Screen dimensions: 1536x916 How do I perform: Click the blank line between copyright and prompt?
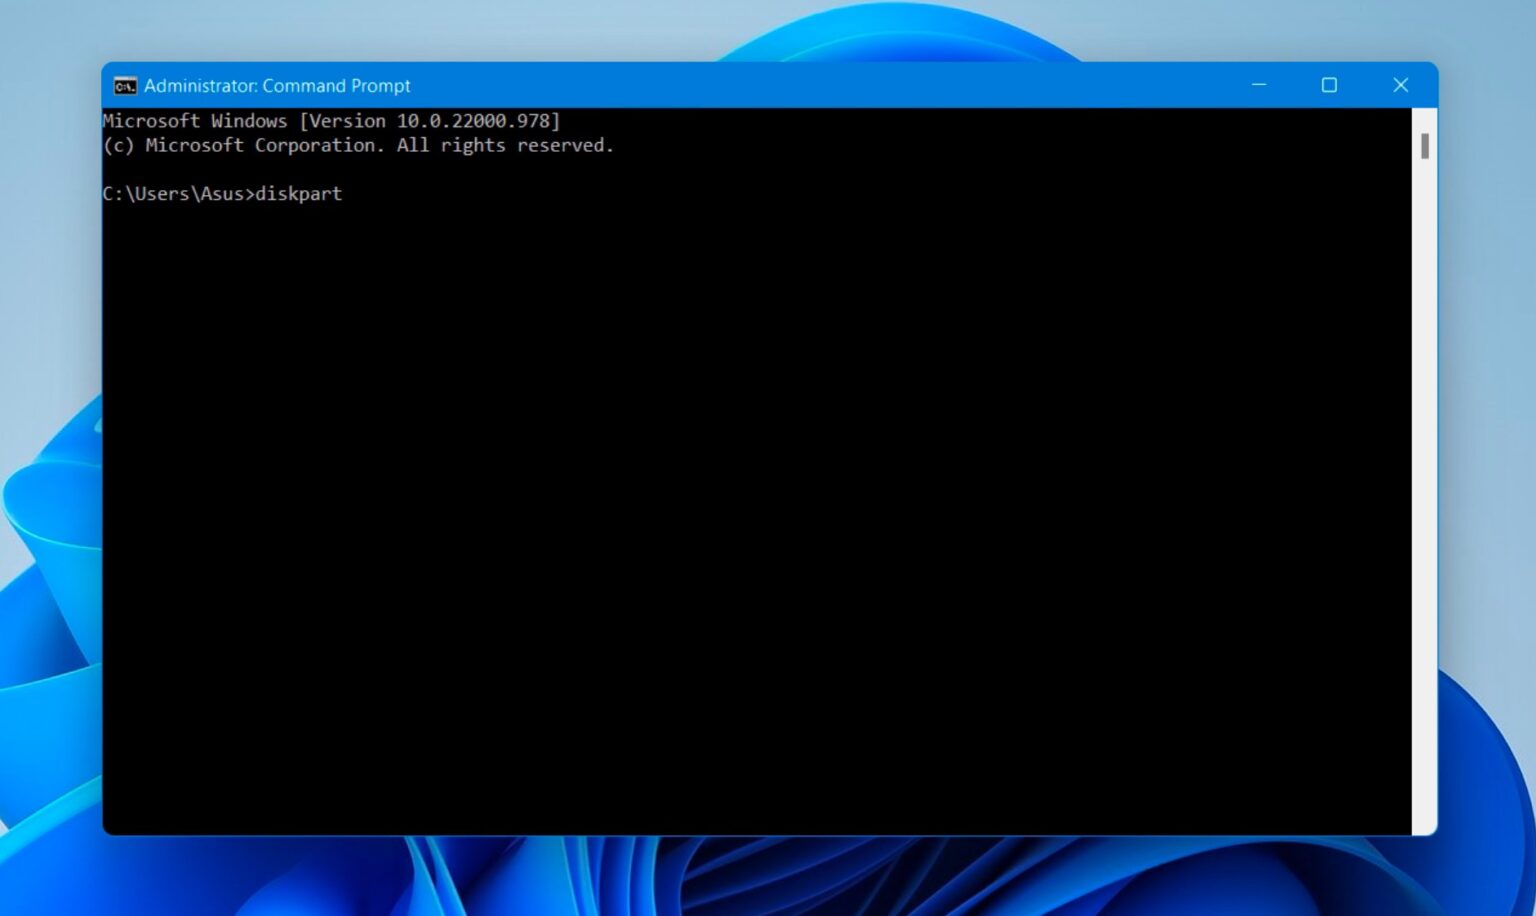tap(300, 169)
